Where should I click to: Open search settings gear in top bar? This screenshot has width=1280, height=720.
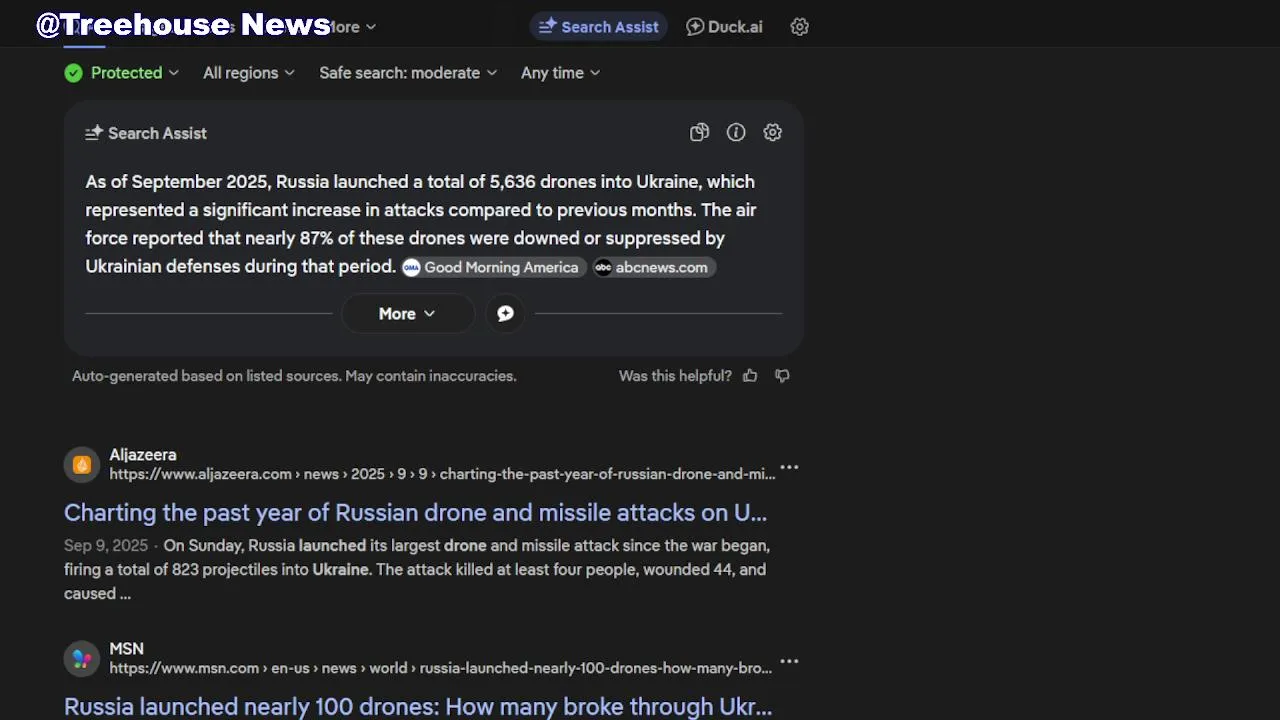[800, 27]
